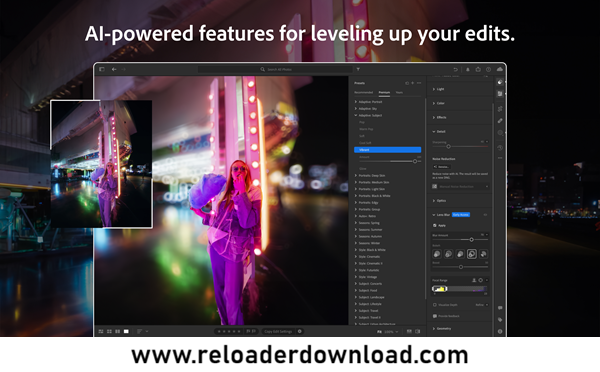Click the undo arrow icon
This screenshot has height=372, width=600.
(x=455, y=69)
